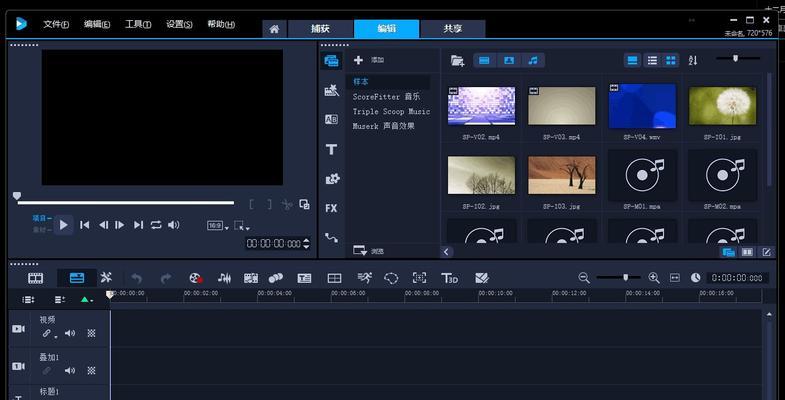The height and width of the screenshot is (400, 785).
Task: Import media files with folder-plus icon
Action: 457,61
